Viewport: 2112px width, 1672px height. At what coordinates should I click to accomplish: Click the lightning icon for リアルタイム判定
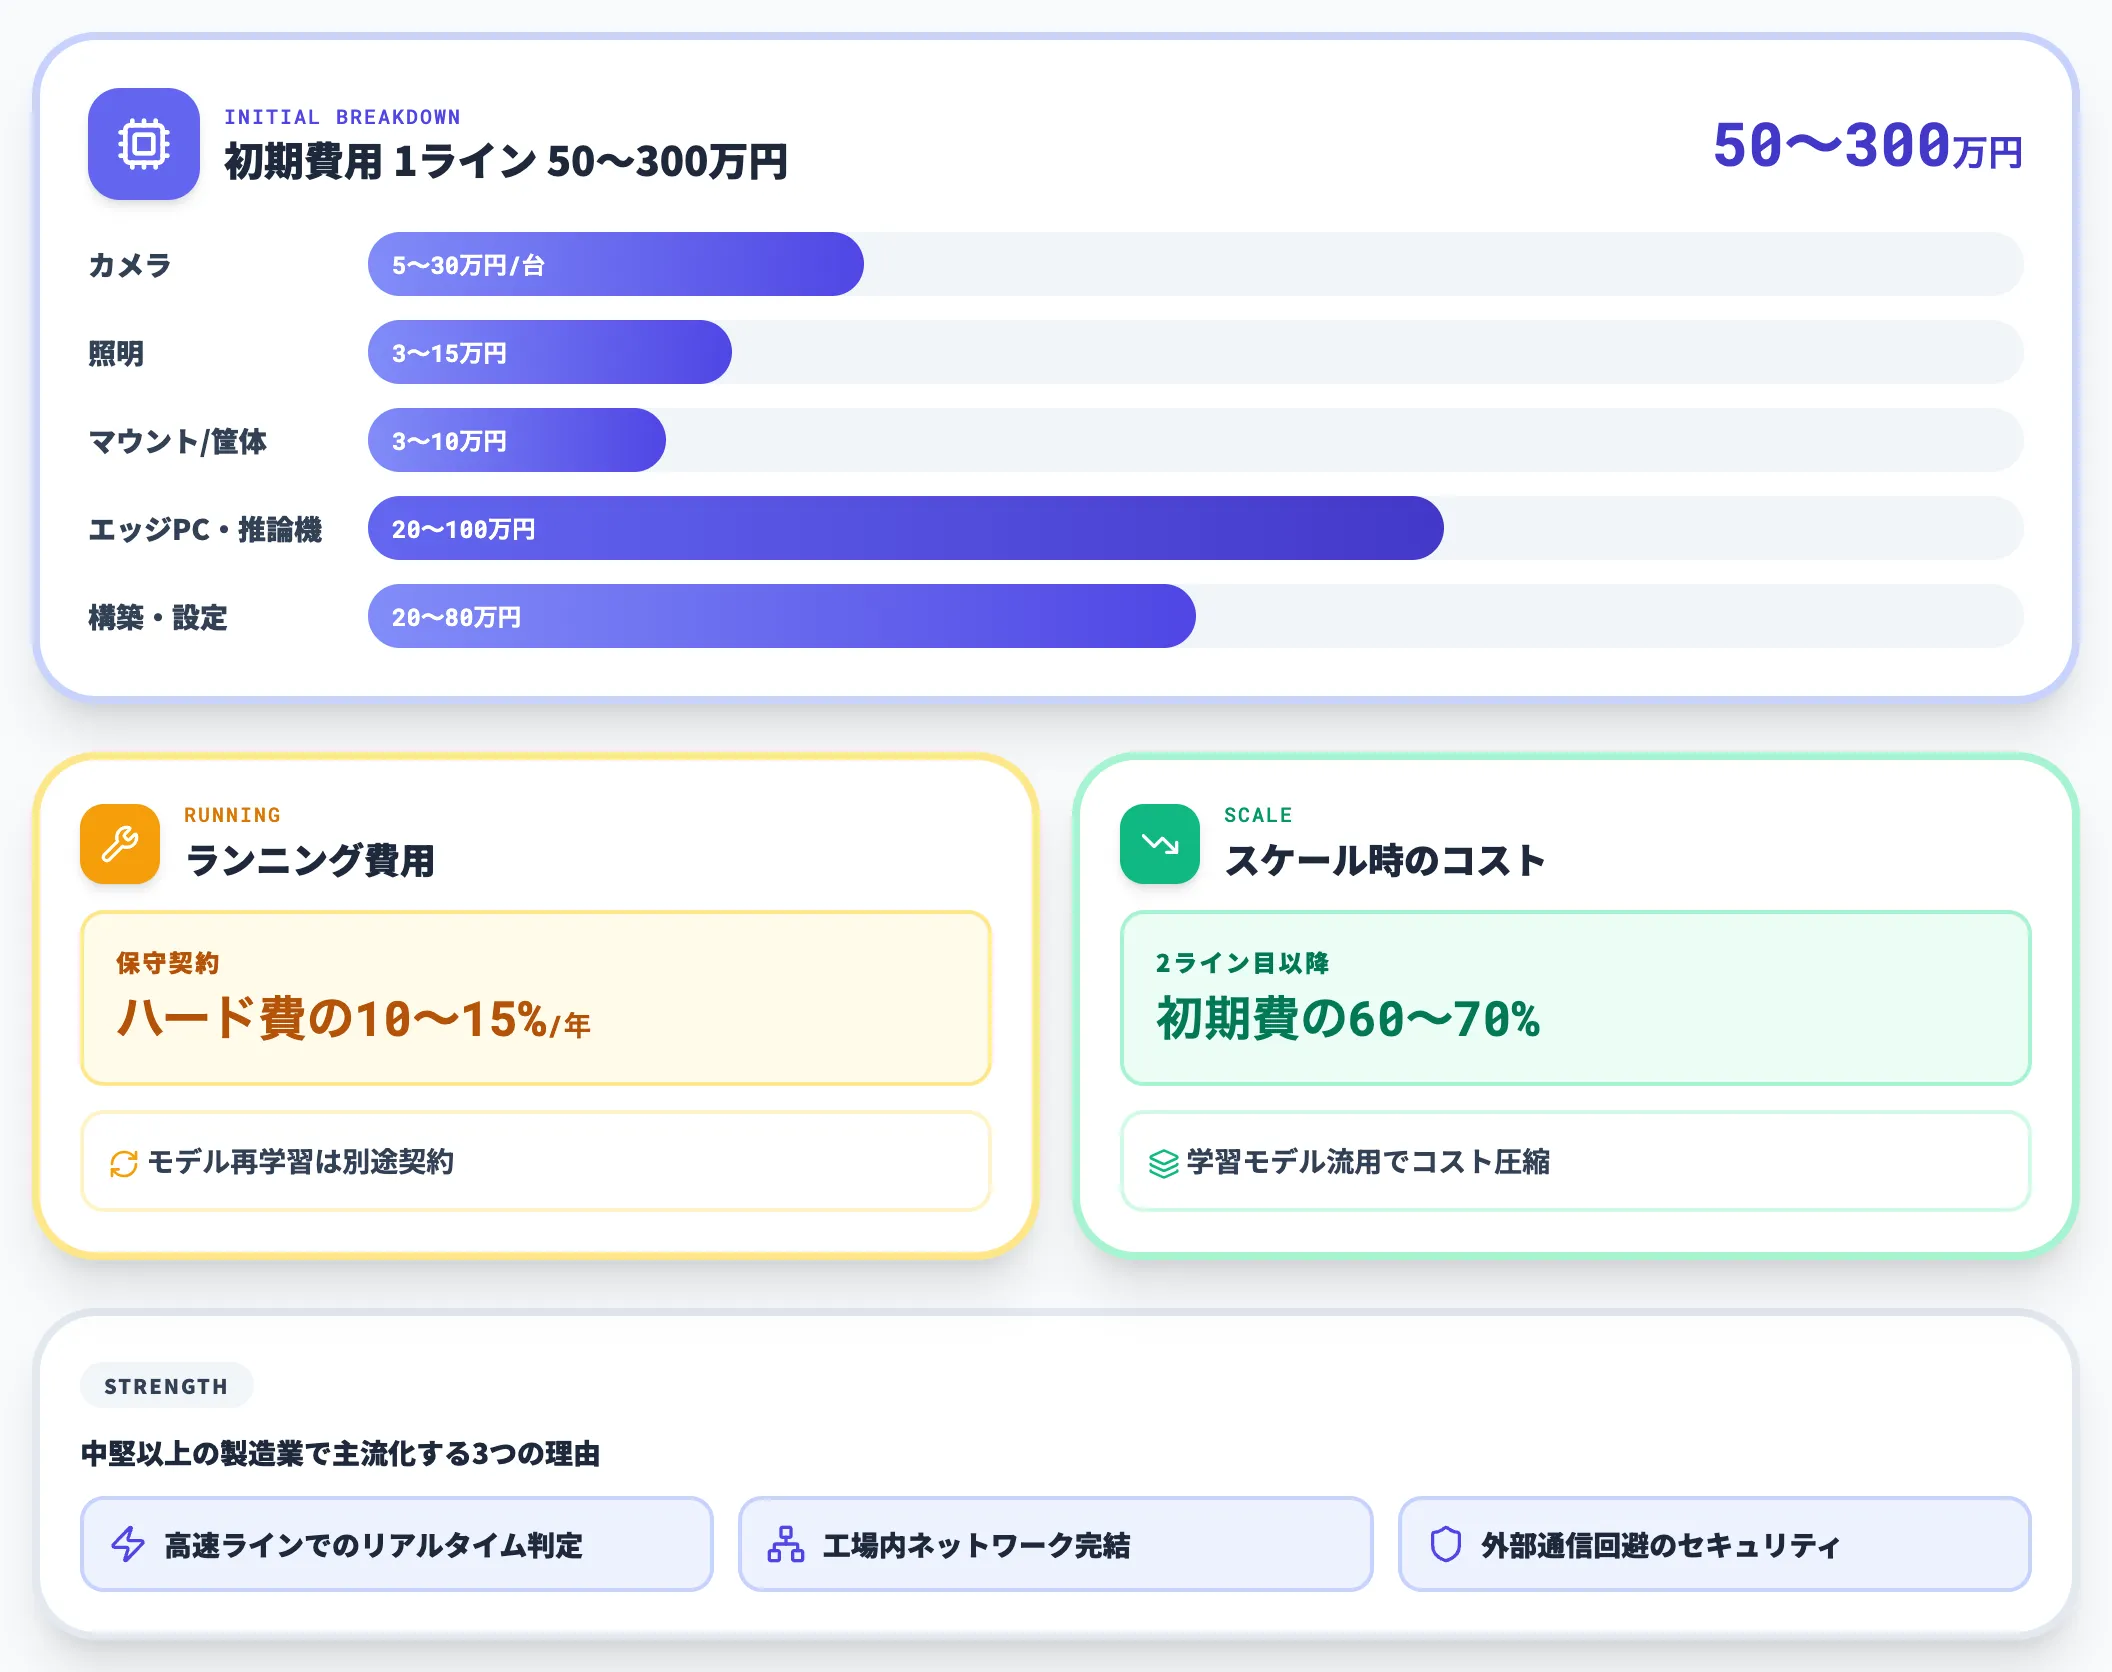[x=128, y=1543]
